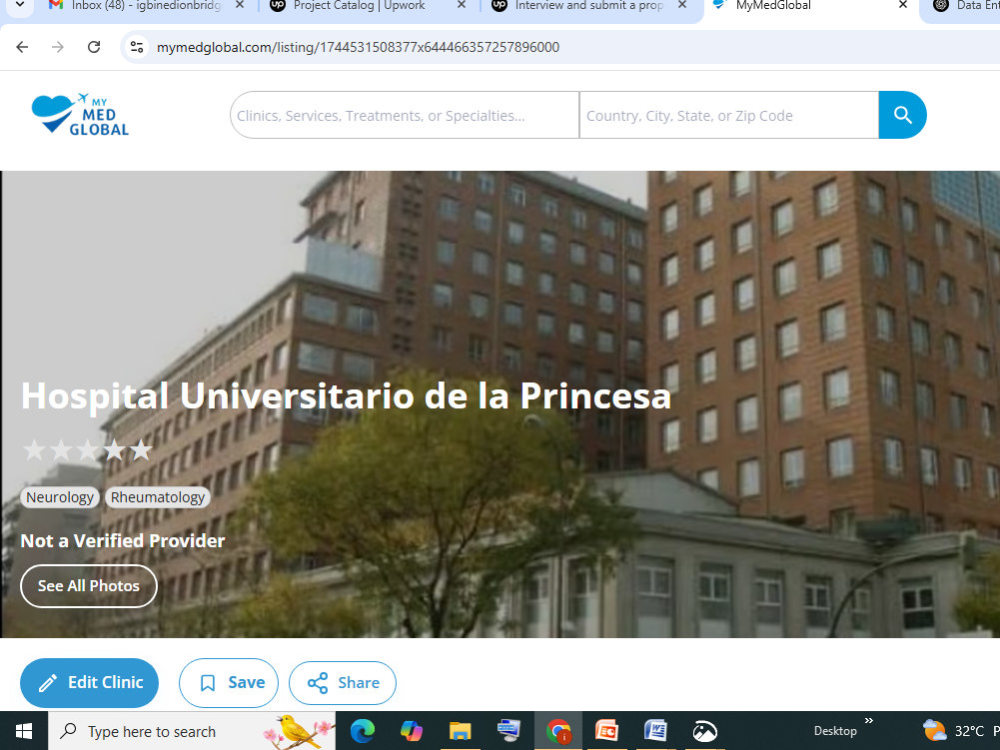Close the Project Catalog Upwork tab
This screenshot has width=1000, height=750.
coord(461,5)
